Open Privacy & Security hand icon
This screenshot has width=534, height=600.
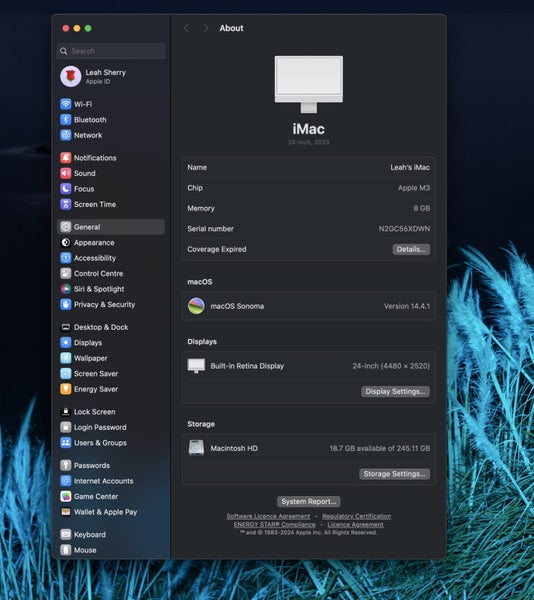click(66, 305)
